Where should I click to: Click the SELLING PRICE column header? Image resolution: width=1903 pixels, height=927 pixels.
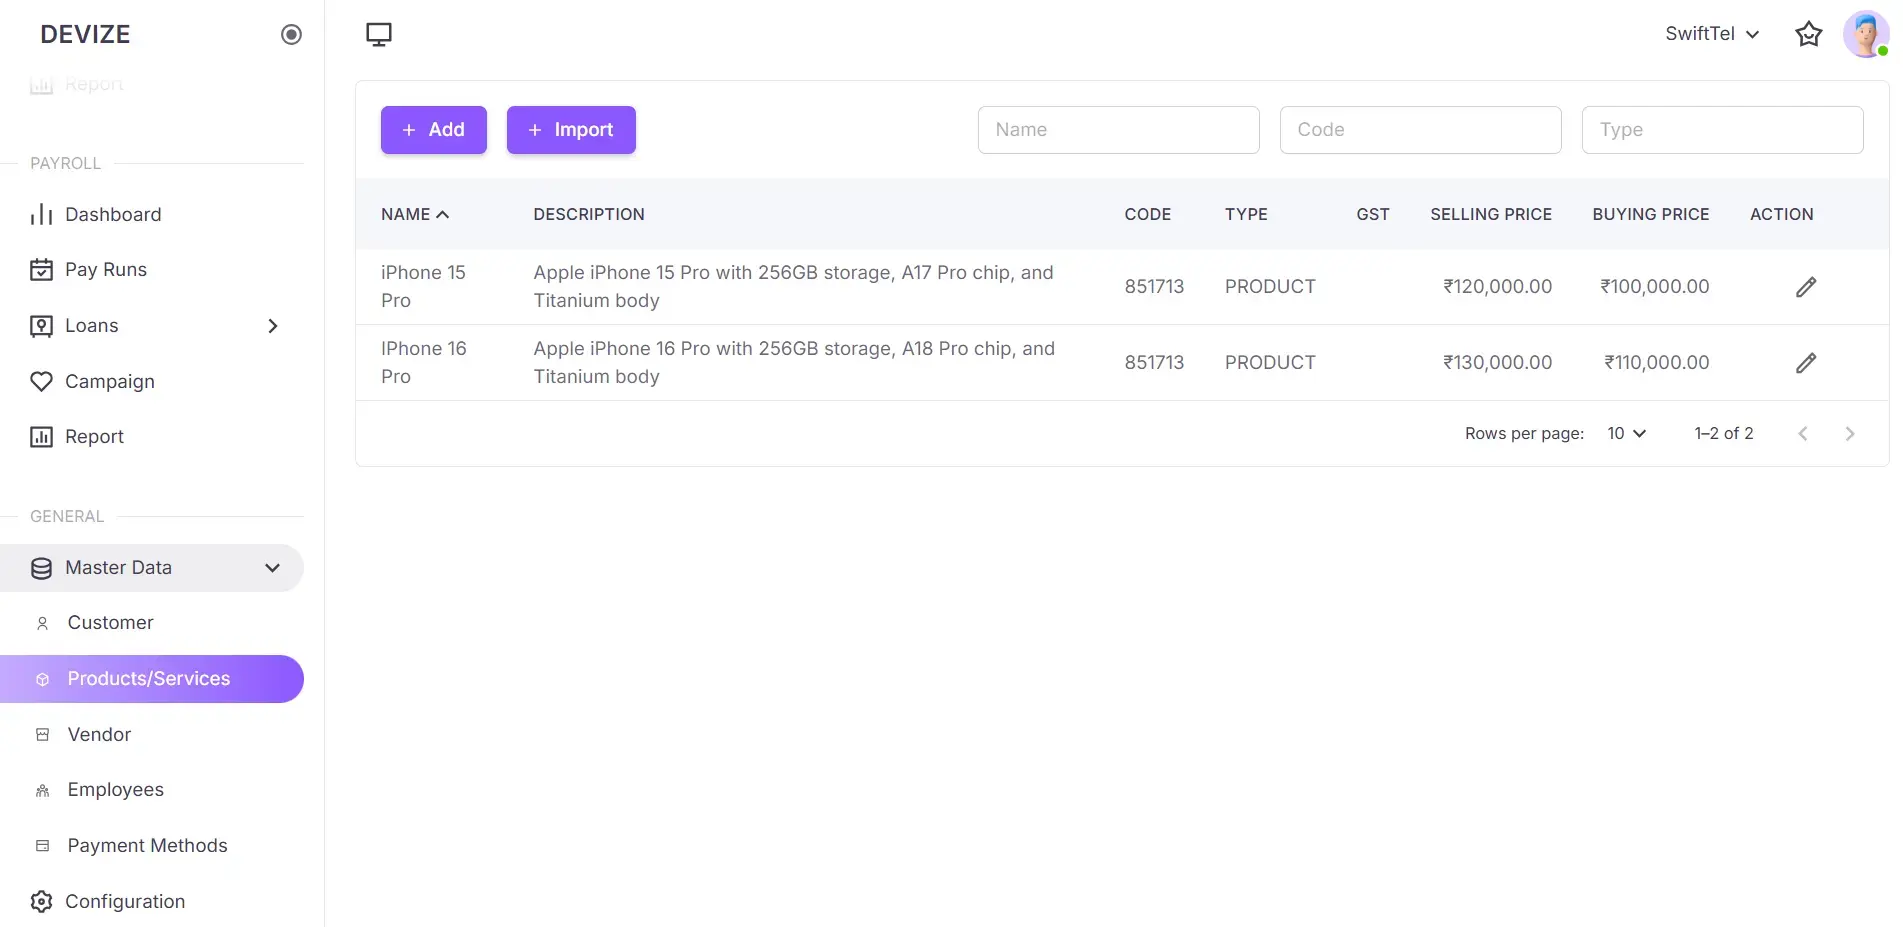point(1491,214)
